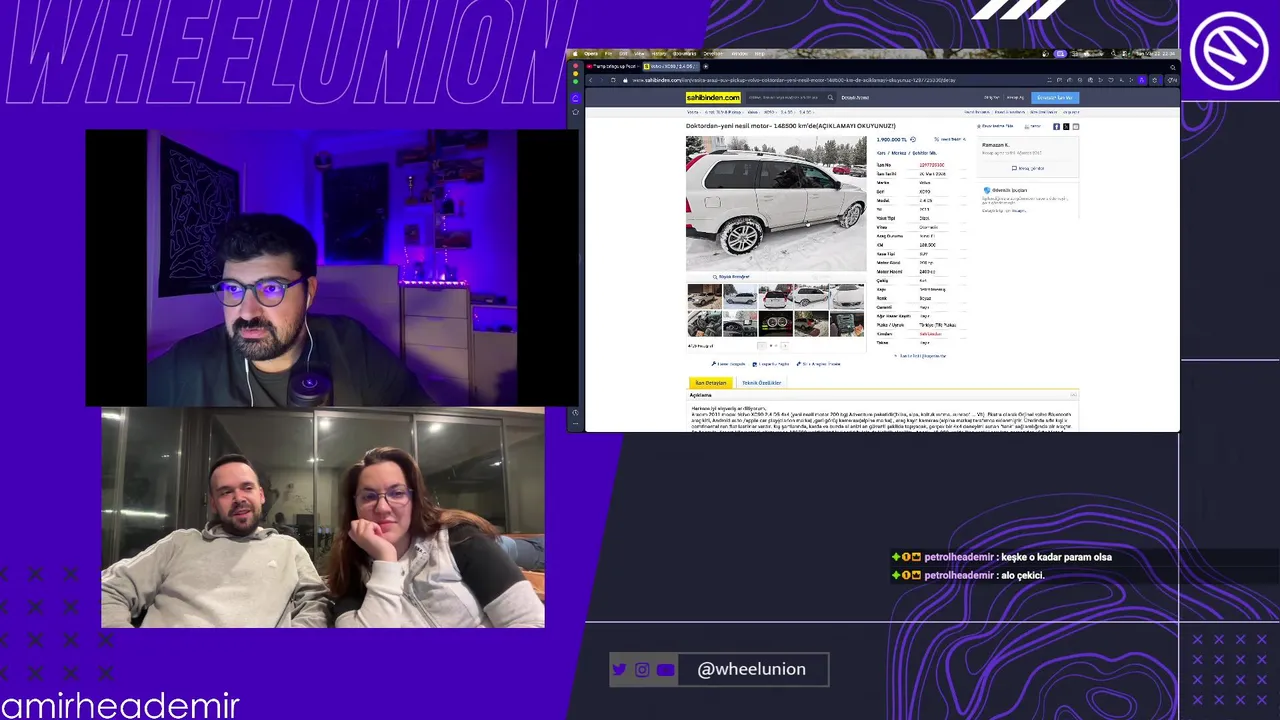
Task: Click the Twitter icon in @wheelunion banner
Action: [x=619, y=670]
